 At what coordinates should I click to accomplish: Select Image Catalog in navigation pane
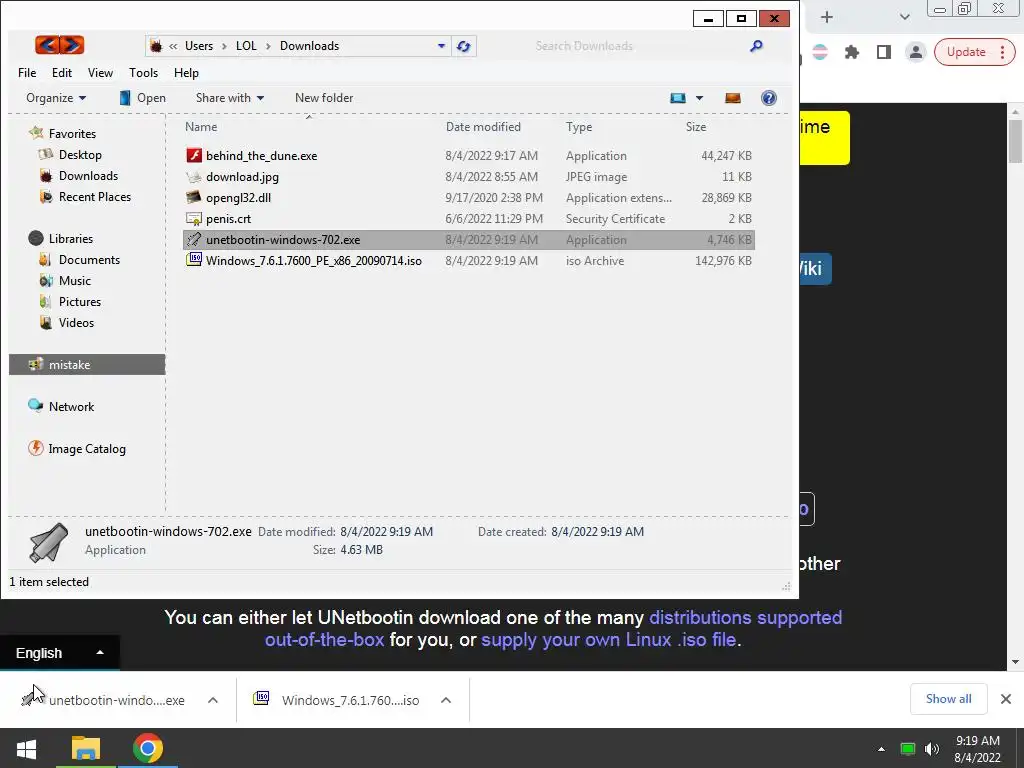point(87,449)
